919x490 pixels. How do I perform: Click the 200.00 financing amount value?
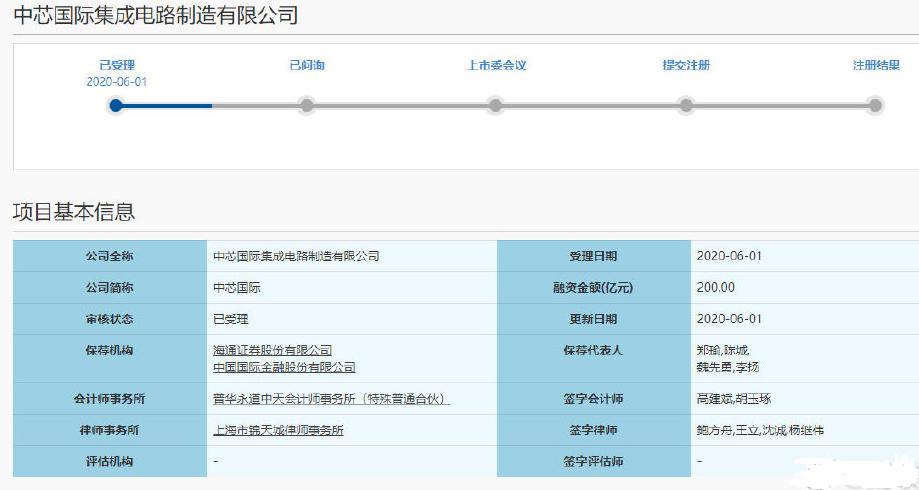[x=716, y=288]
